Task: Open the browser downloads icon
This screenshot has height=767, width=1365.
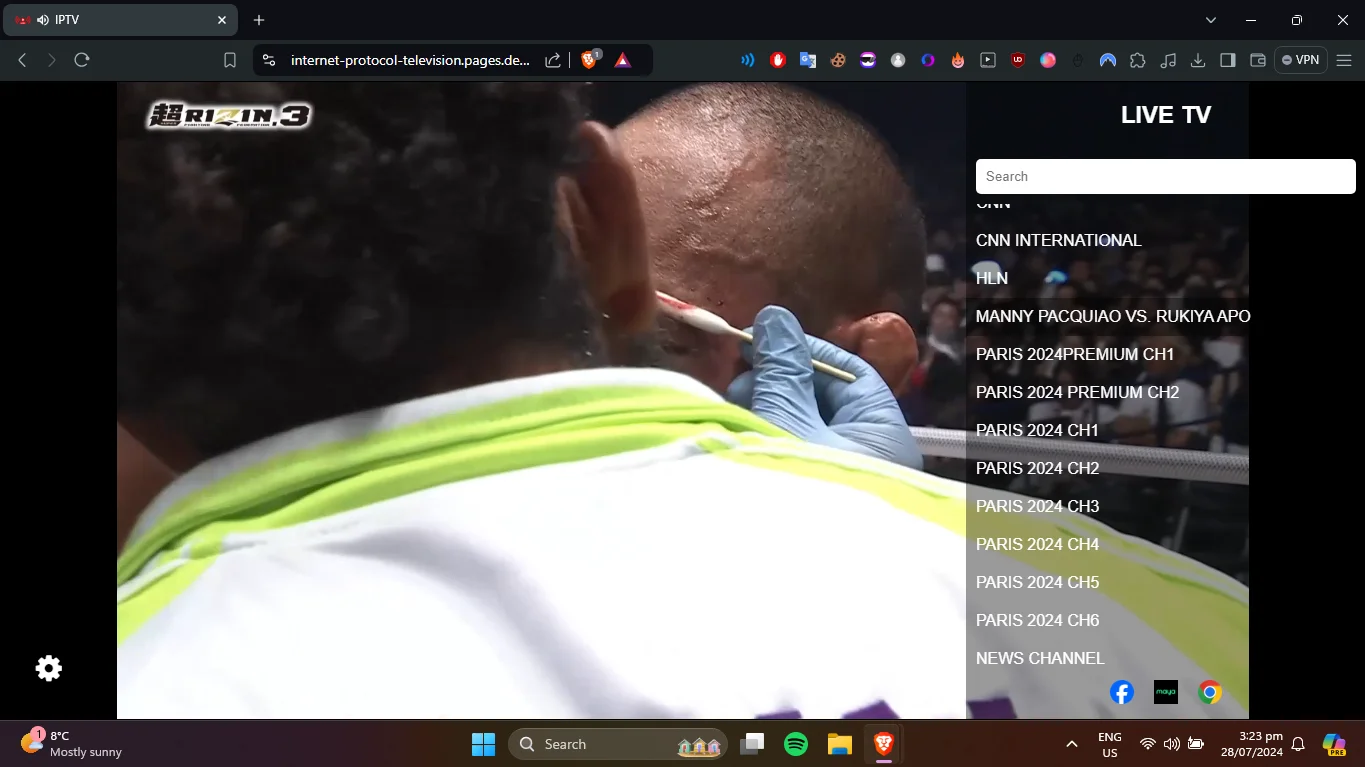Action: tap(1198, 60)
